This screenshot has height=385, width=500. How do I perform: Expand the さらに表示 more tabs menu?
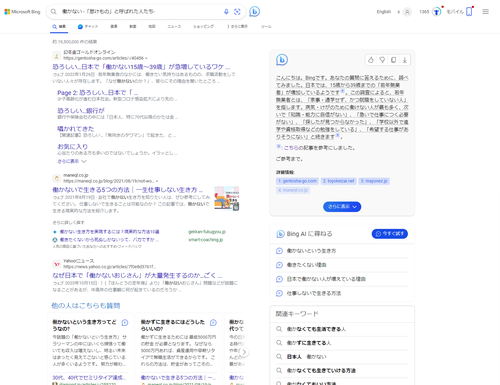[x=238, y=26]
